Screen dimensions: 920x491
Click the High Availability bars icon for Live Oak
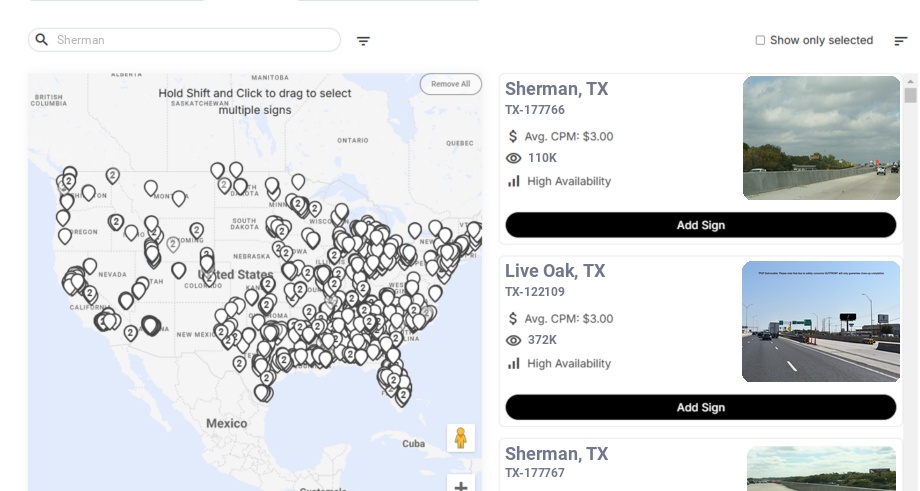coord(514,363)
